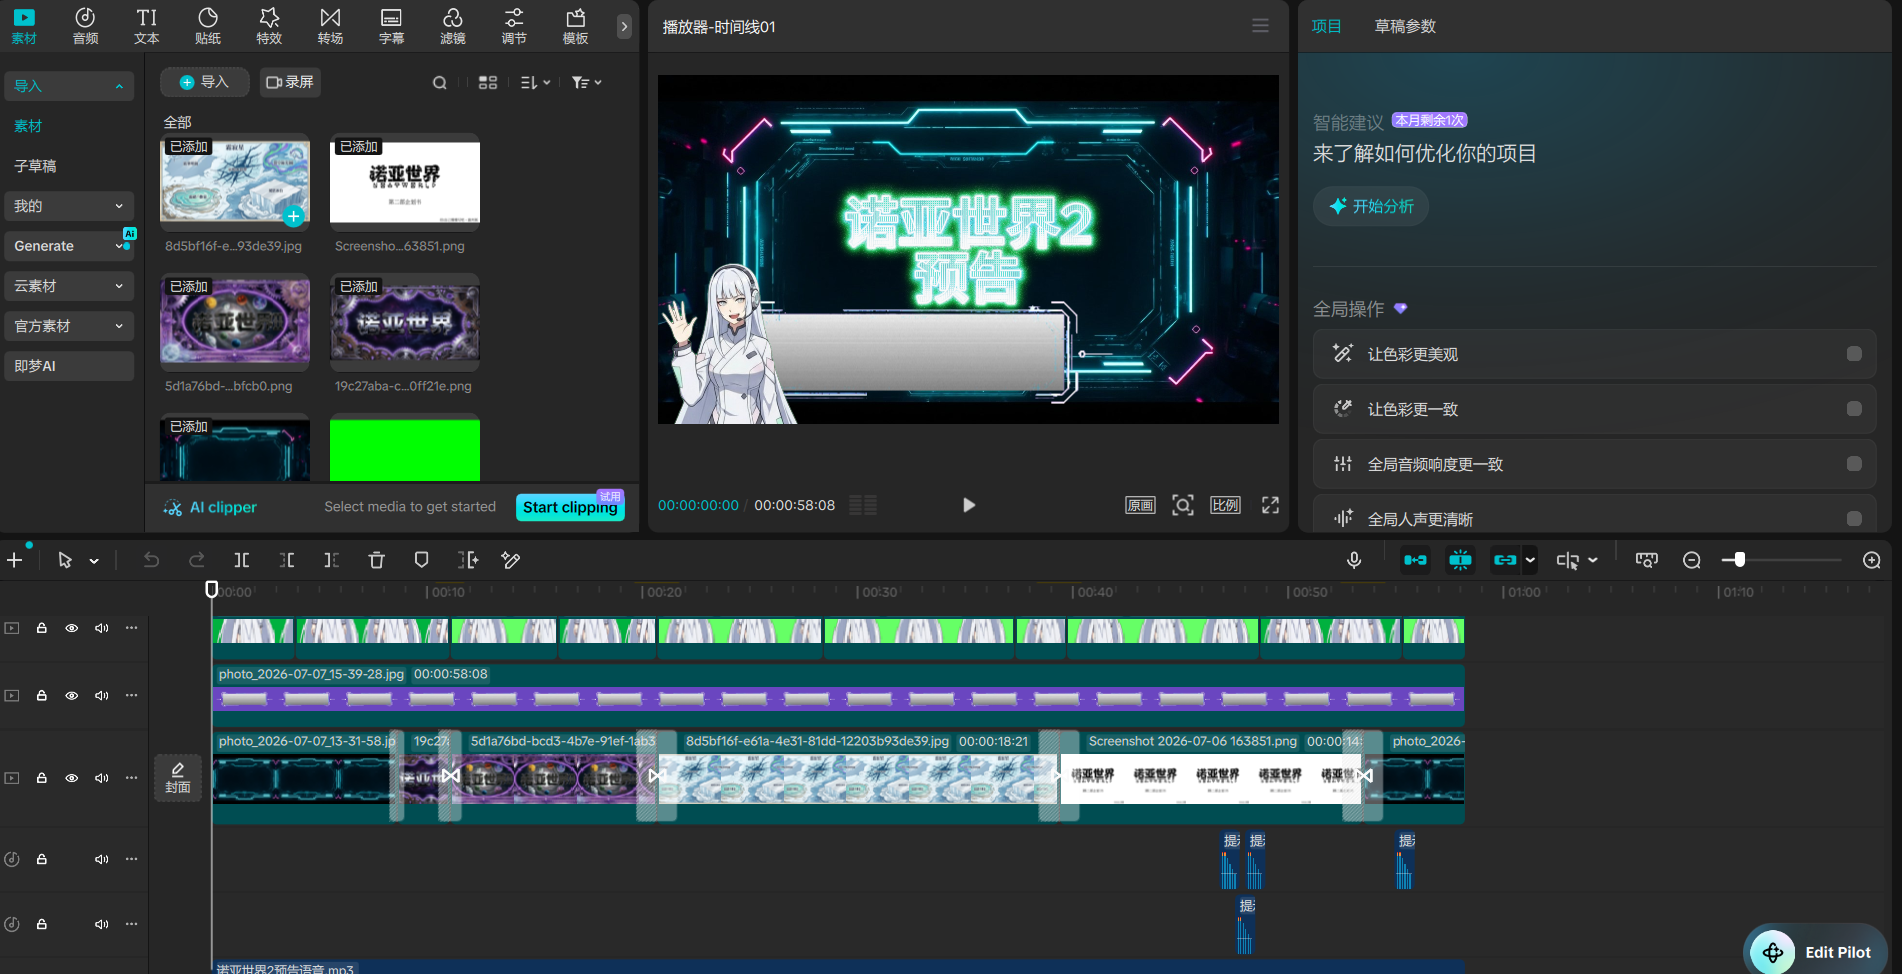The image size is (1902, 974).
Task: Open the 字幕 subtitles tab
Action: pyautogui.click(x=391, y=26)
